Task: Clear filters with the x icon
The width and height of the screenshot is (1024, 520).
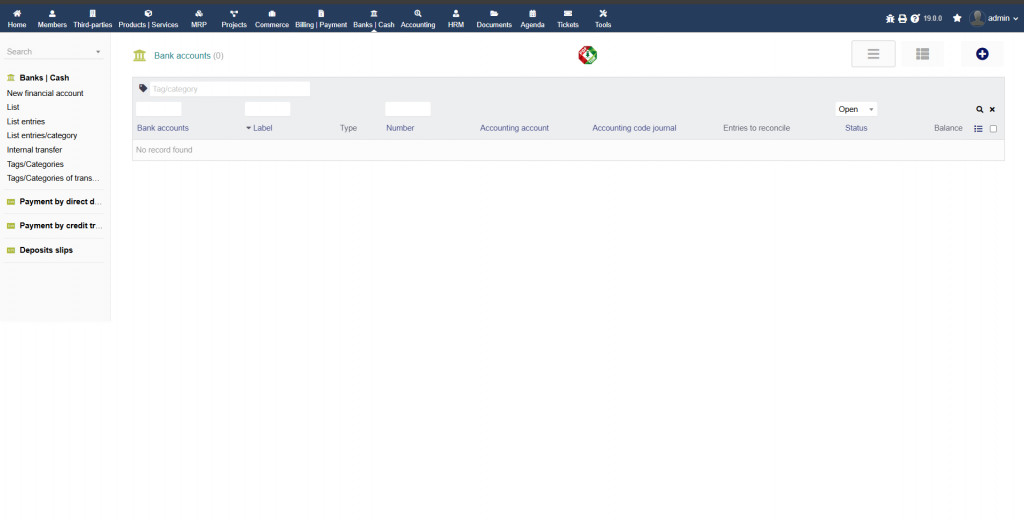Action: tap(992, 110)
